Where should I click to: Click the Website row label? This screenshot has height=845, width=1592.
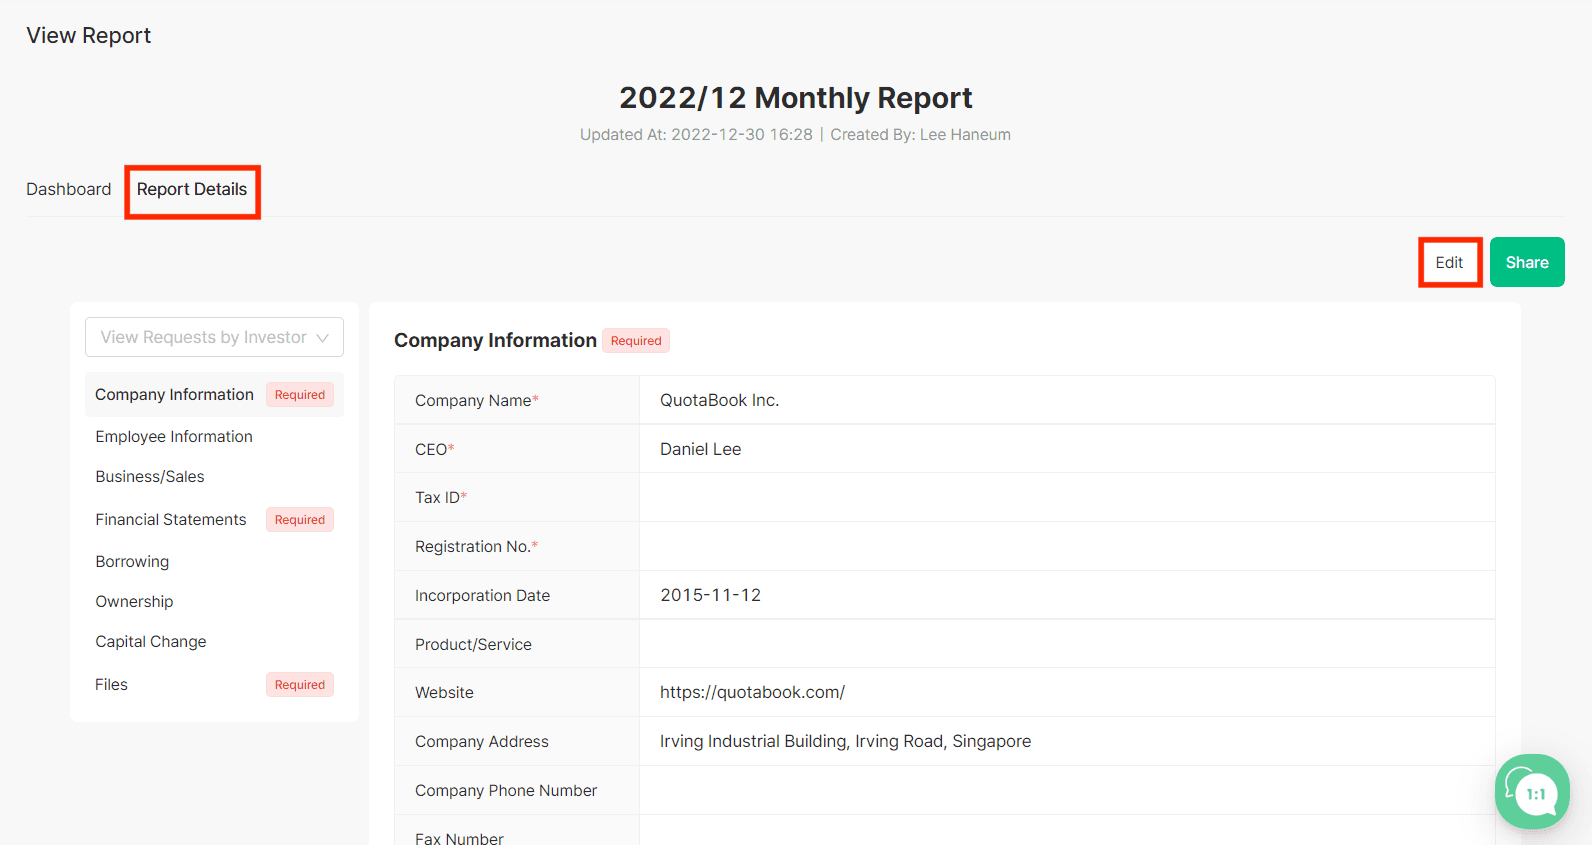[444, 693]
